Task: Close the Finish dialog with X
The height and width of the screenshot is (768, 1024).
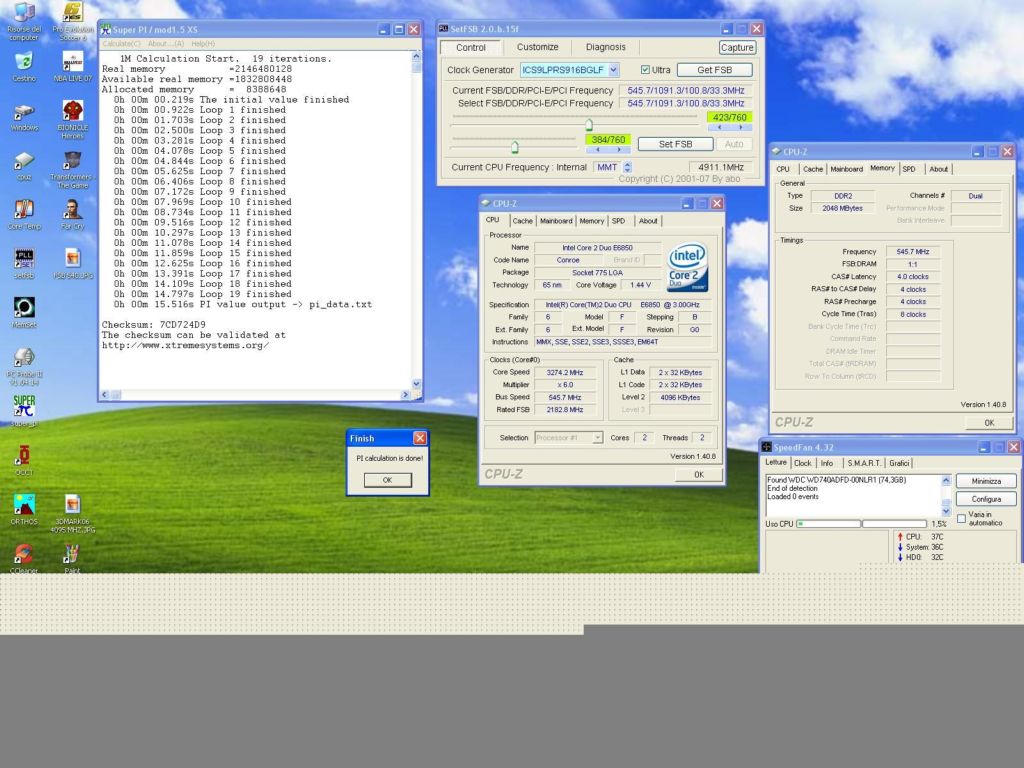Action: pos(419,438)
